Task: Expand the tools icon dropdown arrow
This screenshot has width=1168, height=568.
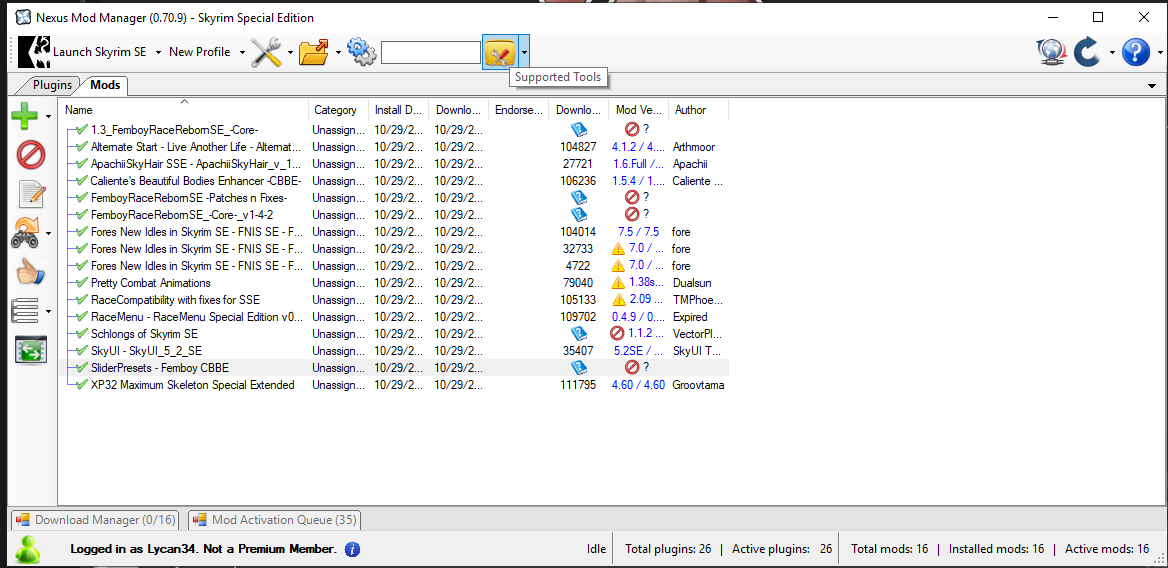Action: tap(291, 52)
